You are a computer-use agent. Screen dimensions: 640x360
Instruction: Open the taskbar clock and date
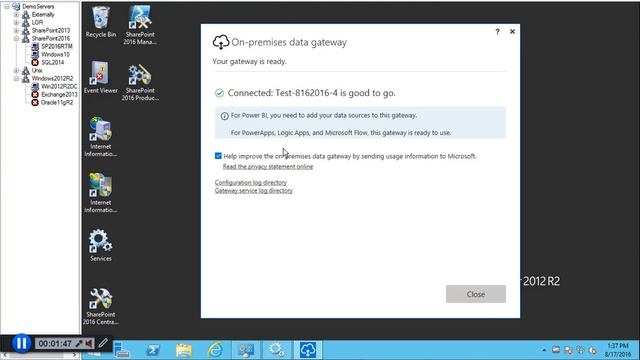(x=618, y=350)
